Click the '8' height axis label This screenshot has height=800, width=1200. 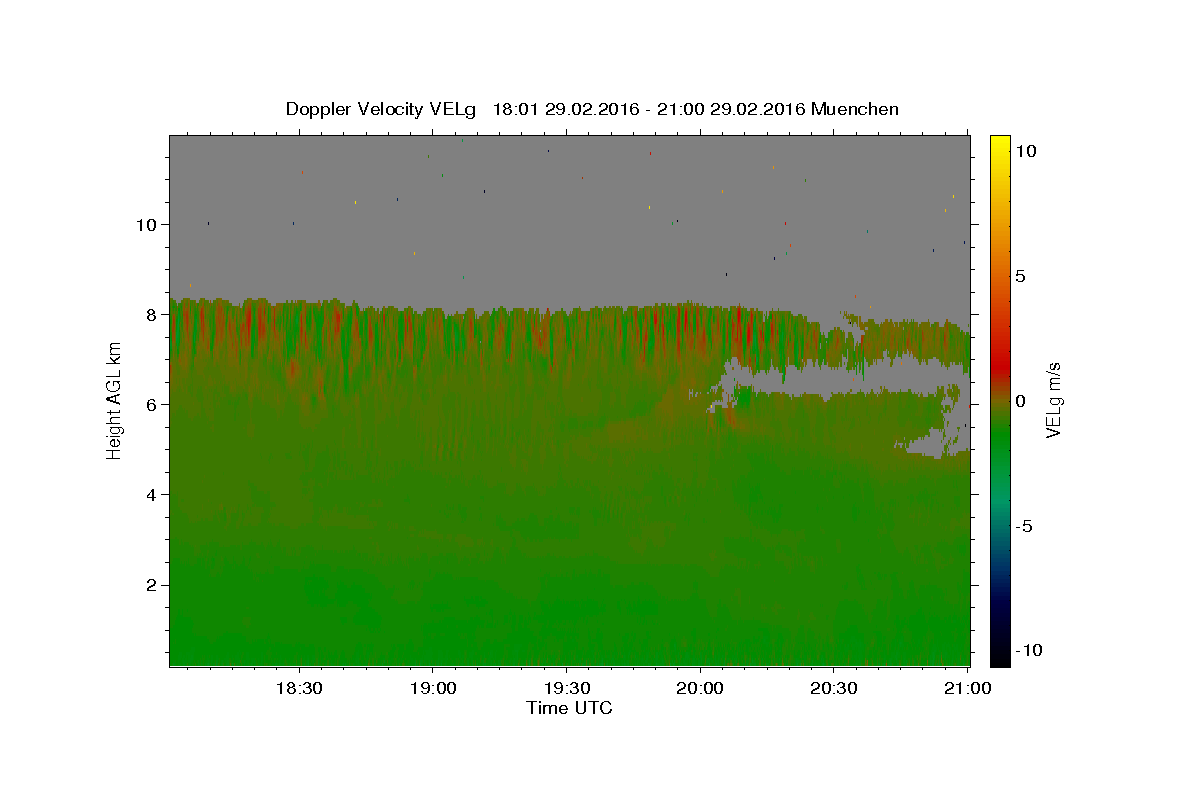[x=152, y=314]
